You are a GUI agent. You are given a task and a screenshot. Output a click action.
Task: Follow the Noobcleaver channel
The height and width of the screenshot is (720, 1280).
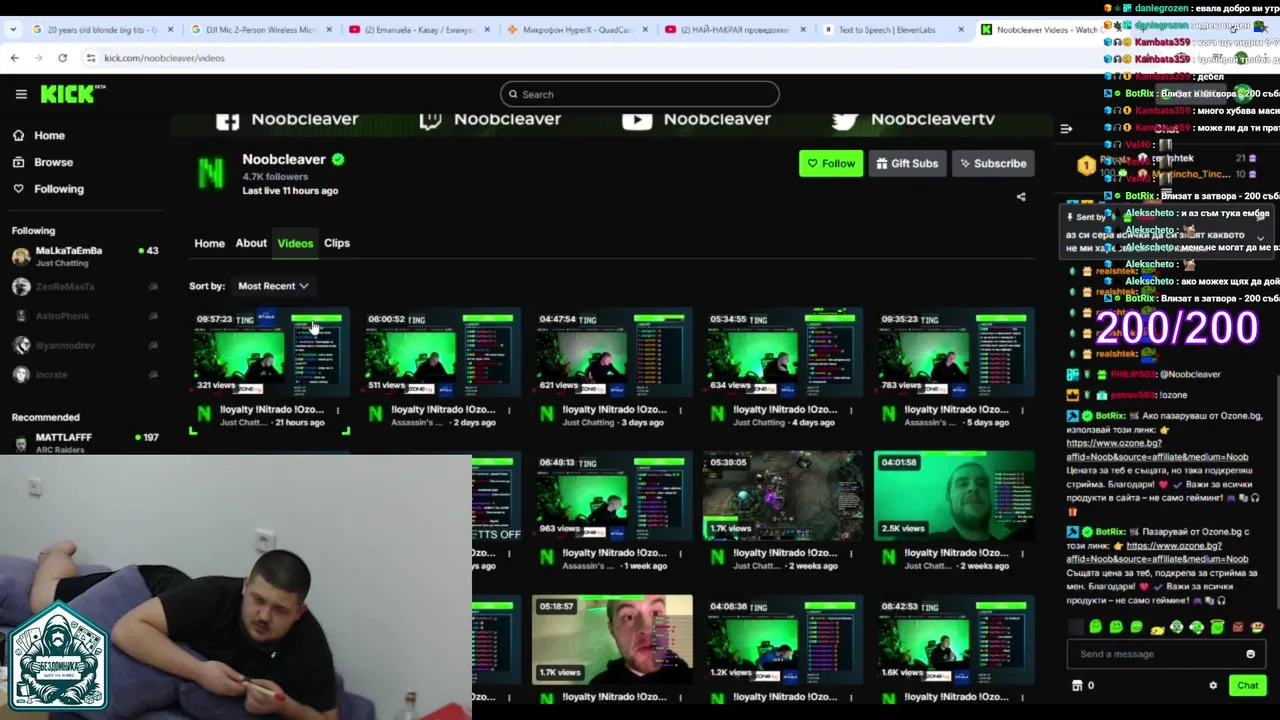click(x=831, y=164)
